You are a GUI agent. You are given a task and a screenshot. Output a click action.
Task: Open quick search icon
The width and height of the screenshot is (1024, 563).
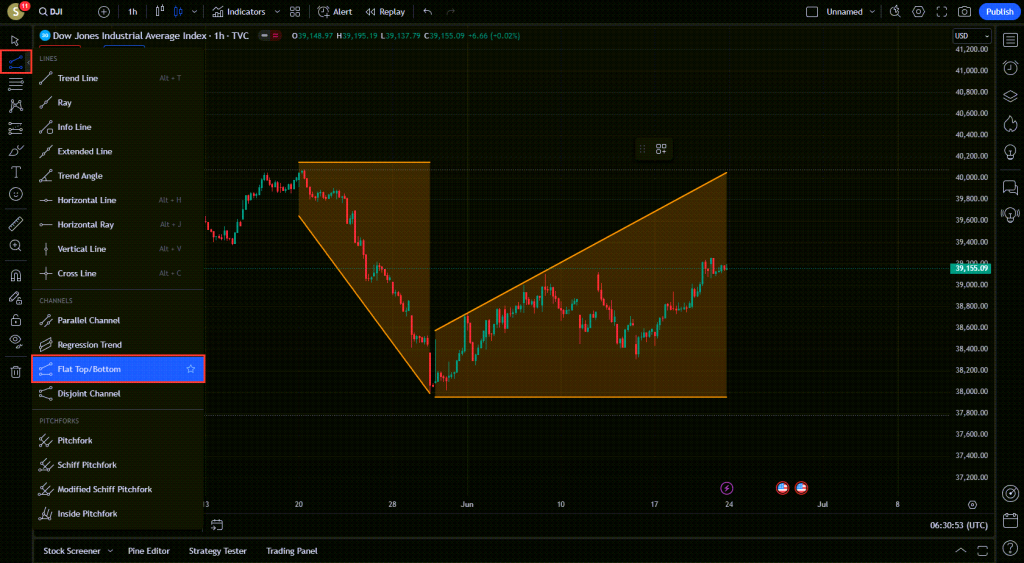[x=895, y=12]
